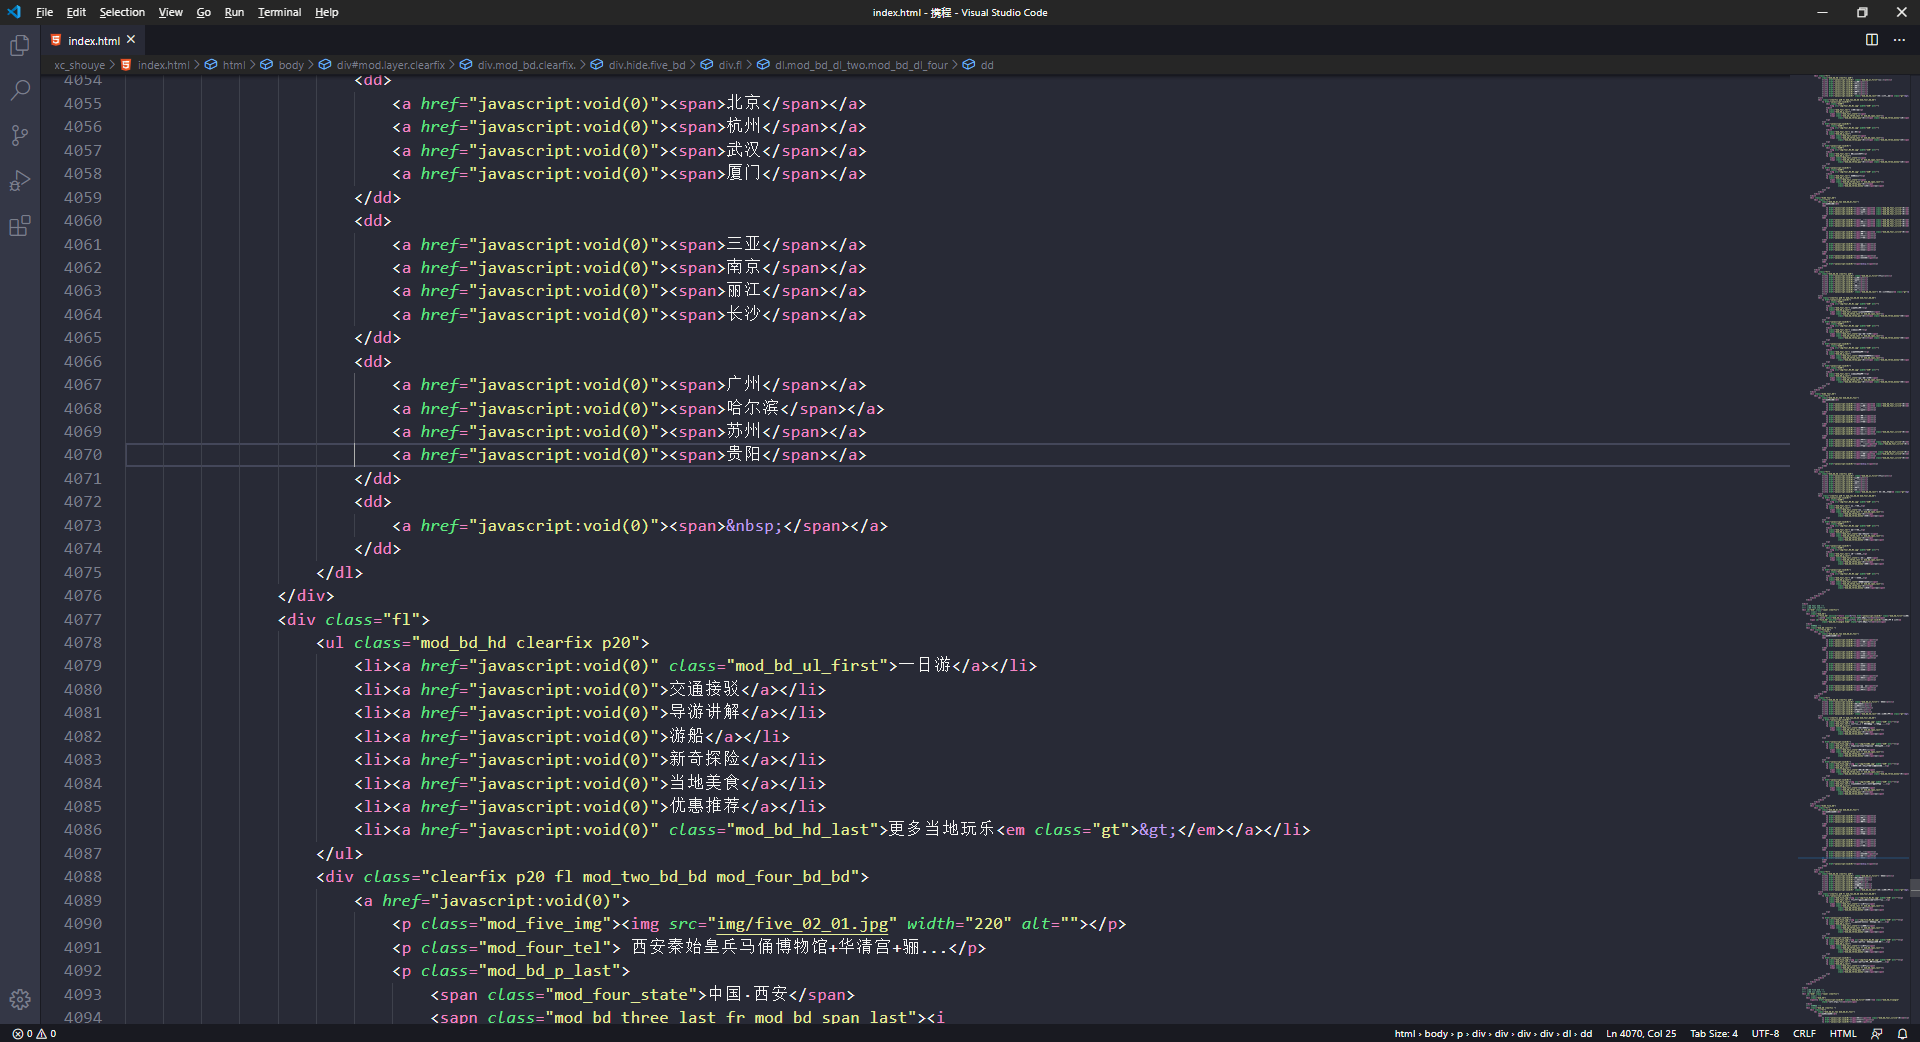Image resolution: width=1920 pixels, height=1042 pixels.
Task: Show errors and warnings count
Action: click(x=34, y=1034)
